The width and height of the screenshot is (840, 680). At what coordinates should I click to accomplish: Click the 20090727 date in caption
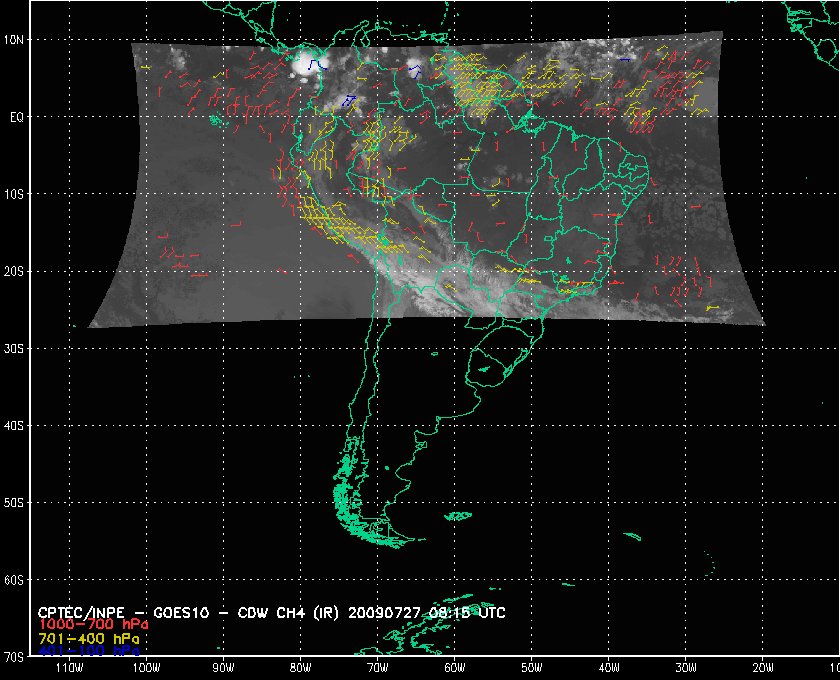click(385, 613)
